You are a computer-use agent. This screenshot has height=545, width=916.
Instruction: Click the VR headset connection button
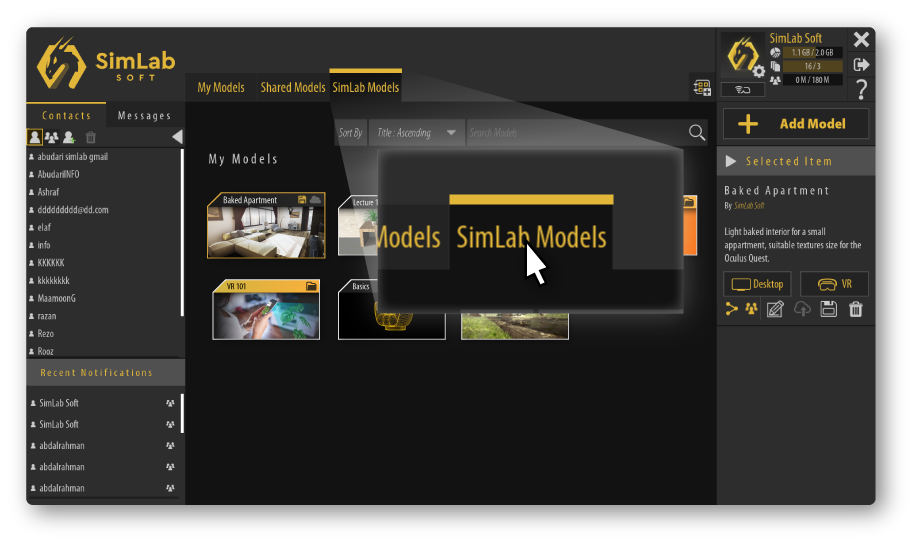[x=742, y=89]
